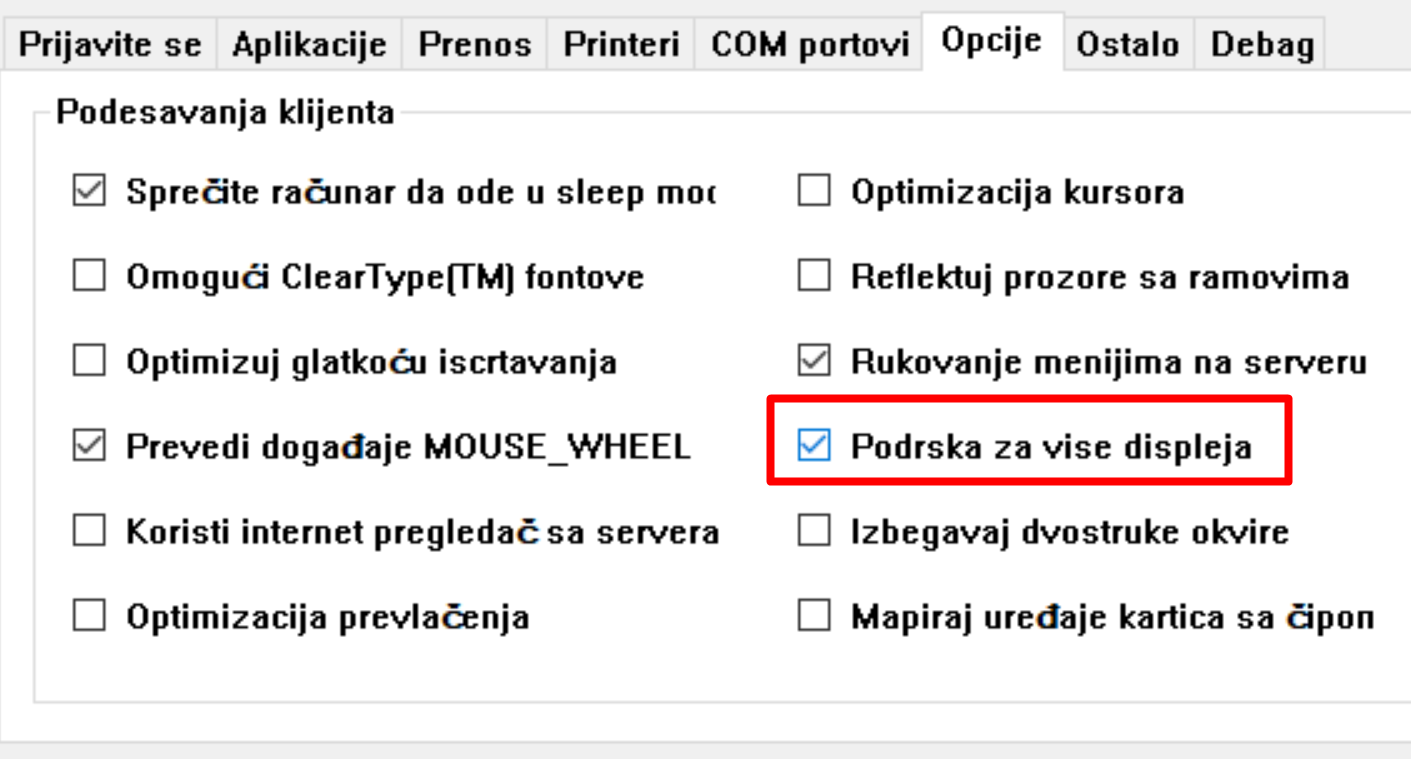Tick the Optimizacija prevlačenja checkbox
The image size is (1411, 759).
[89, 617]
